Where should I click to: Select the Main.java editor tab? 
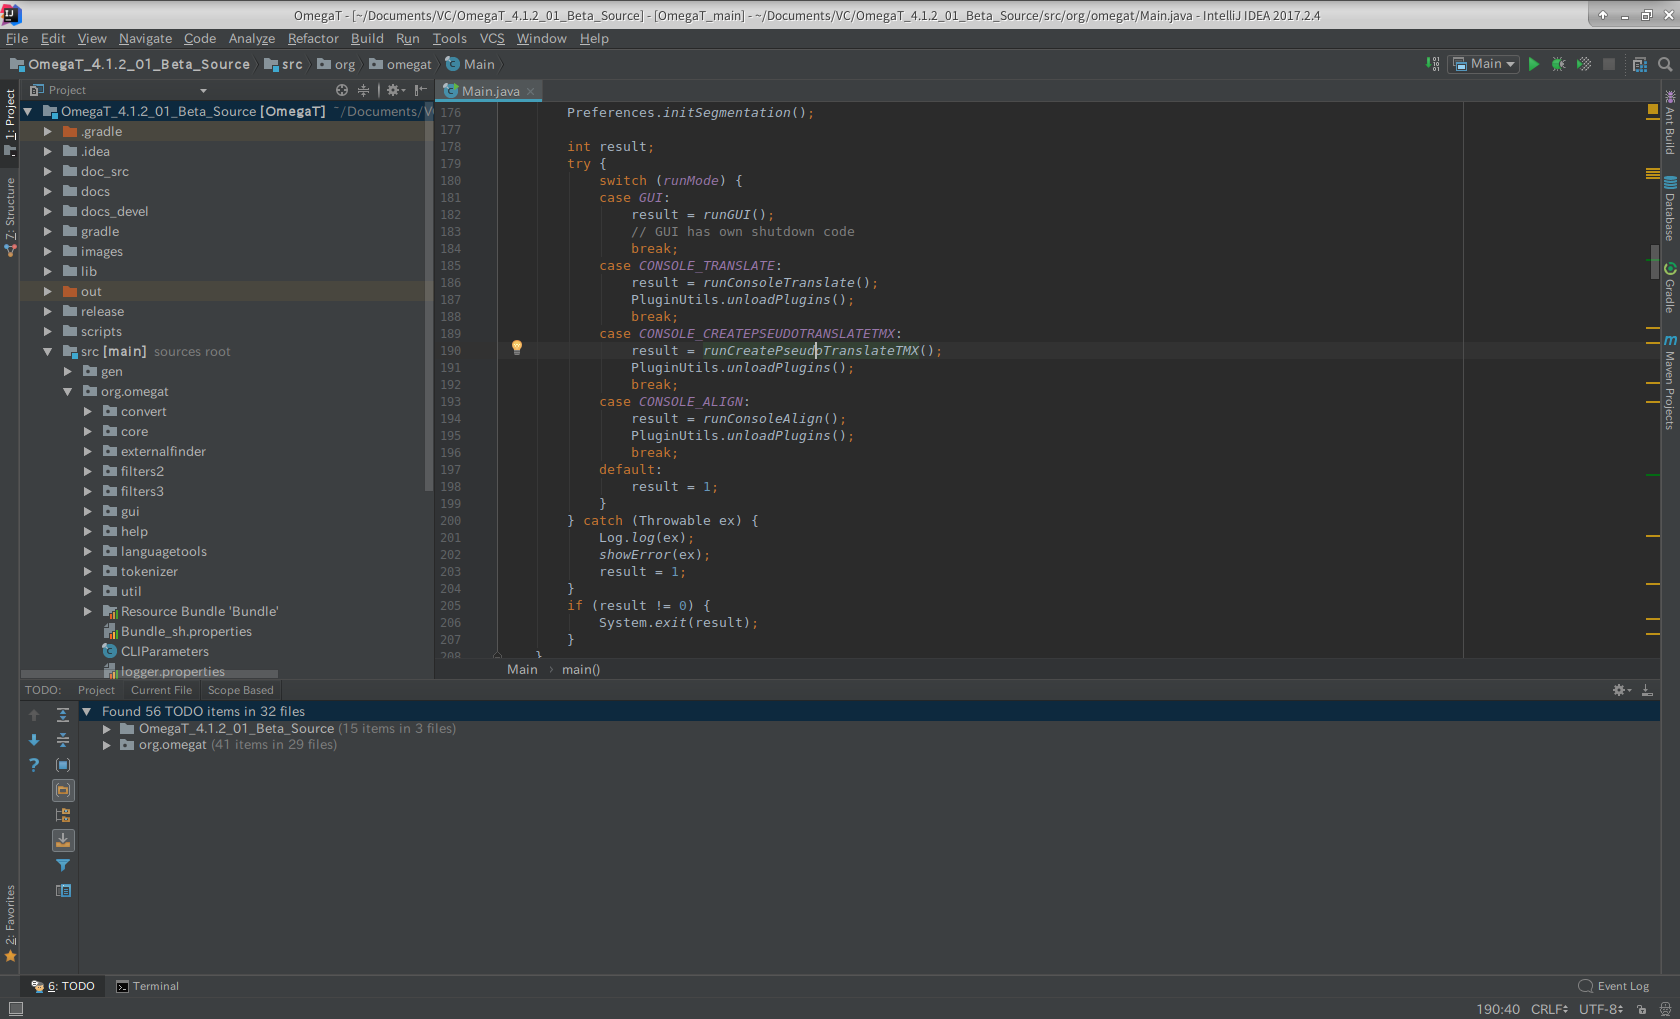490,91
